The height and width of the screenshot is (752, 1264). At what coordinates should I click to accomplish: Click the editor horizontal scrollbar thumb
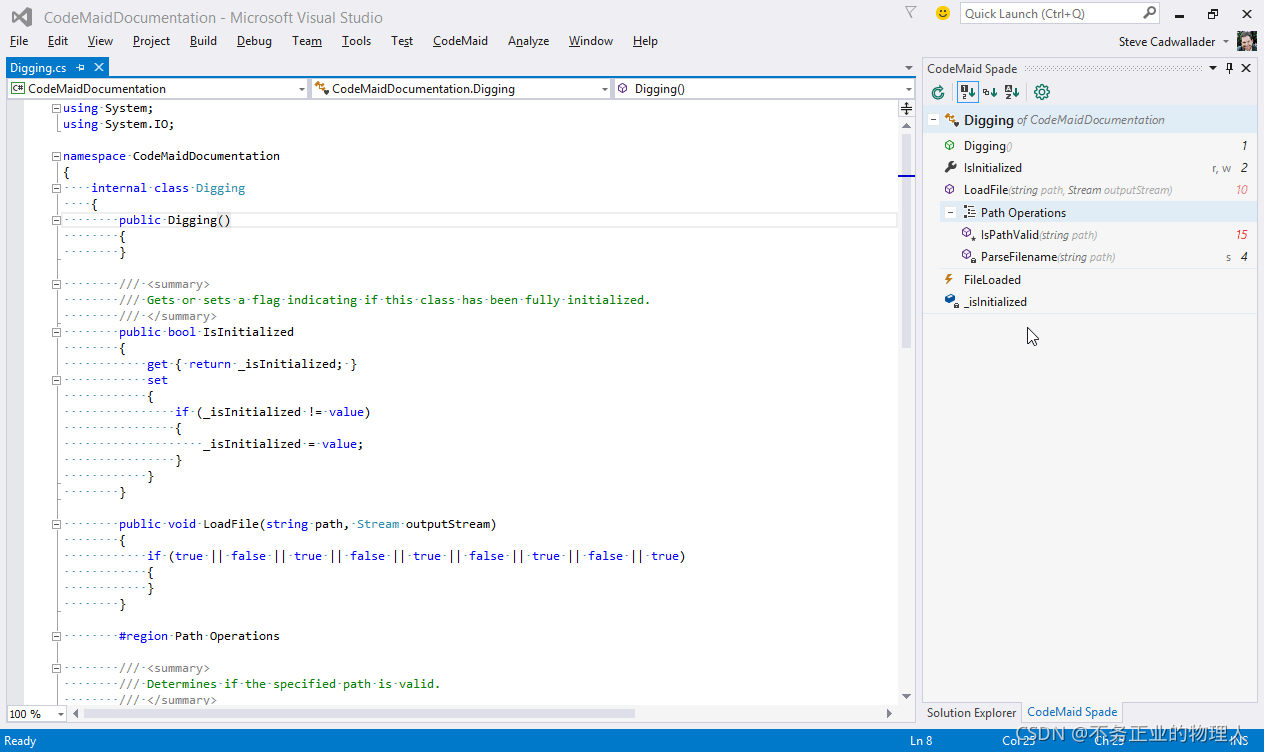click(x=360, y=714)
